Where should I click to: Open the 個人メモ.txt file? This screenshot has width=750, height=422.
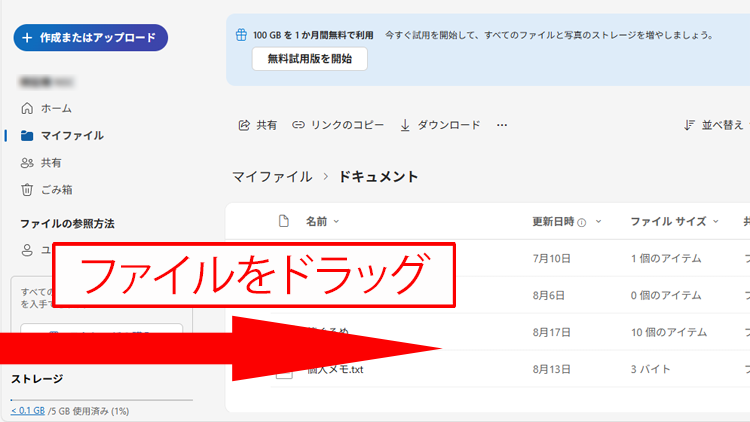click(x=335, y=369)
